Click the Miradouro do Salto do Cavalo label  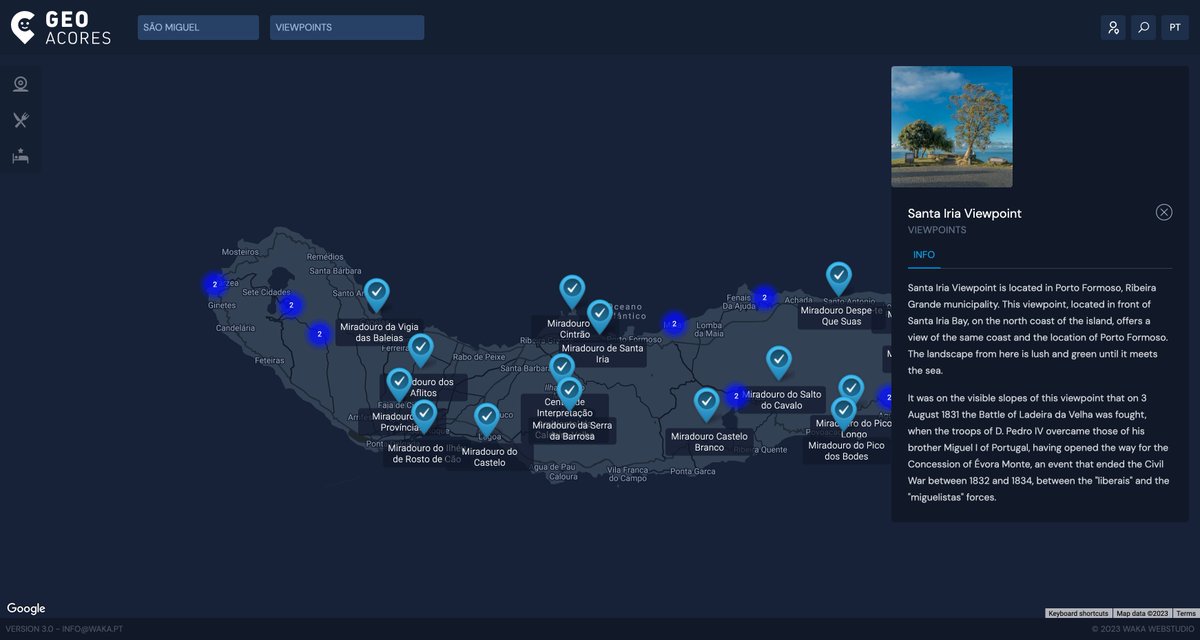(x=782, y=399)
